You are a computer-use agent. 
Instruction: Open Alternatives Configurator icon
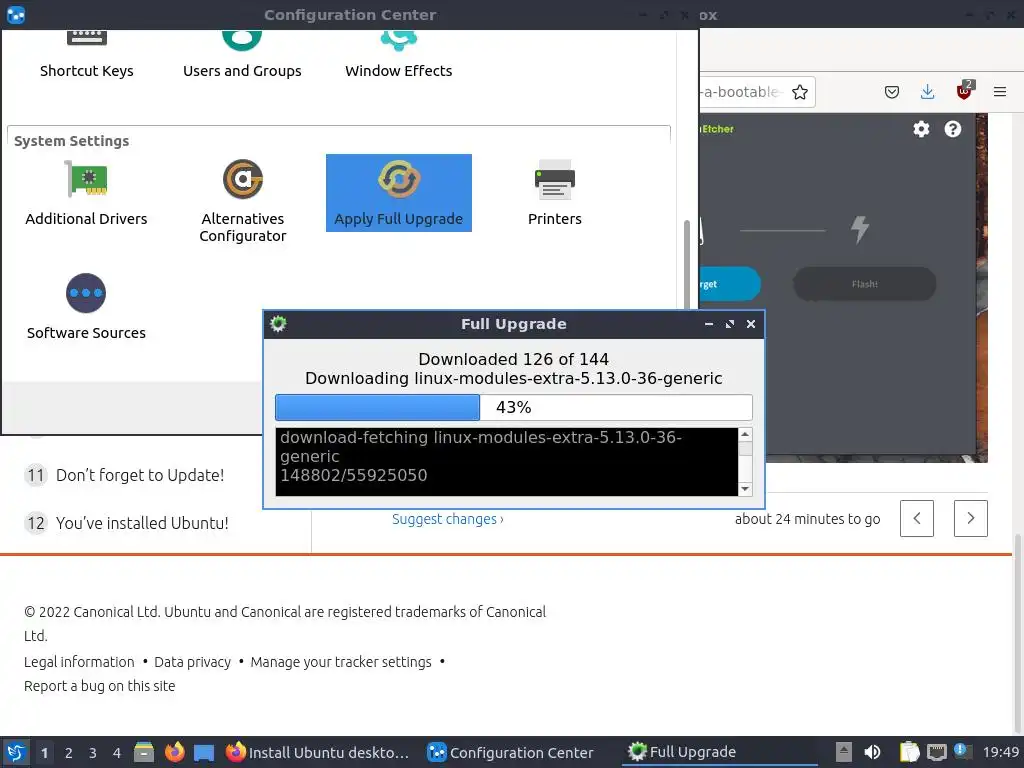[x=242, y=201]
